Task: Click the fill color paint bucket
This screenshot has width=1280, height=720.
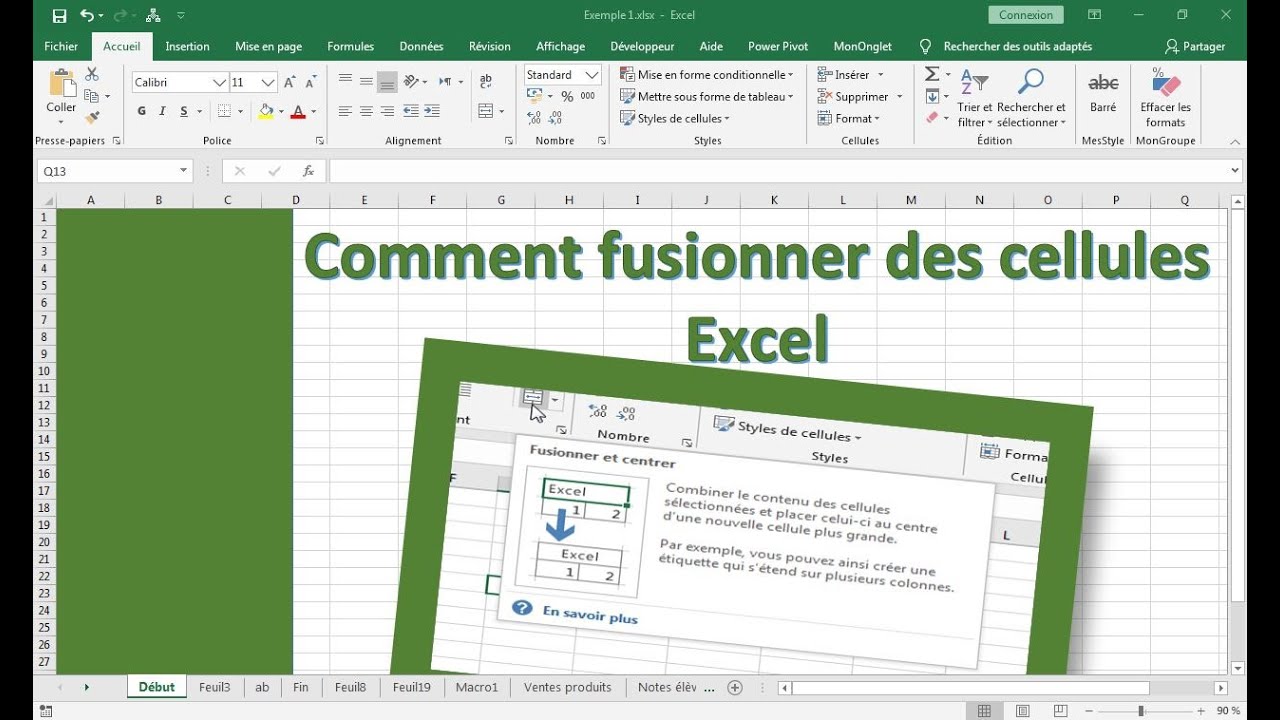Action: [266, 111]
